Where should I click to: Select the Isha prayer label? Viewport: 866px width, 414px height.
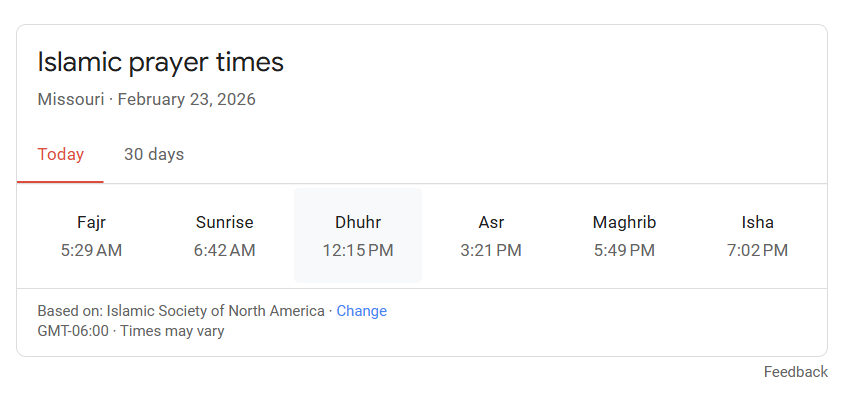pyautogui.click(x=757, y=223)
